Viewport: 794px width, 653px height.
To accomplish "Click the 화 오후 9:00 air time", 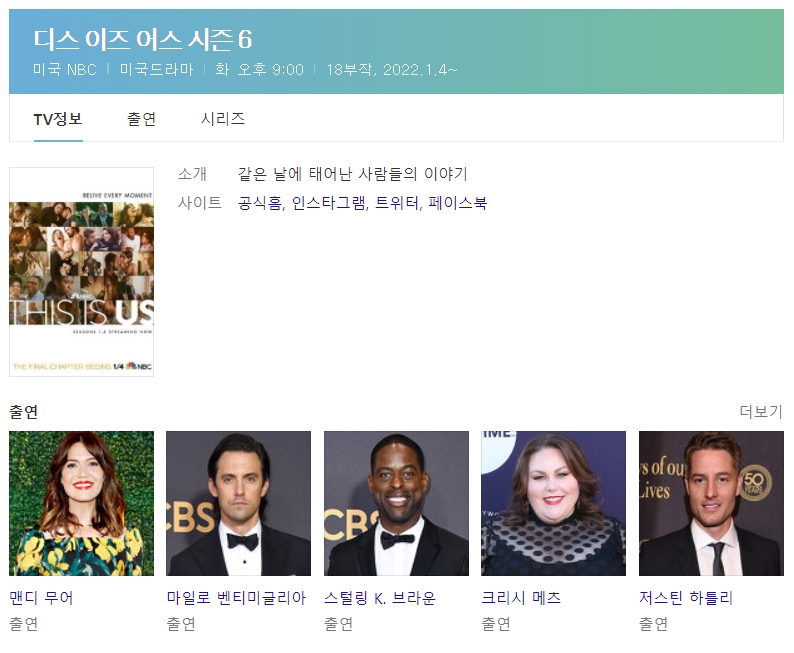I will [259, 69].
